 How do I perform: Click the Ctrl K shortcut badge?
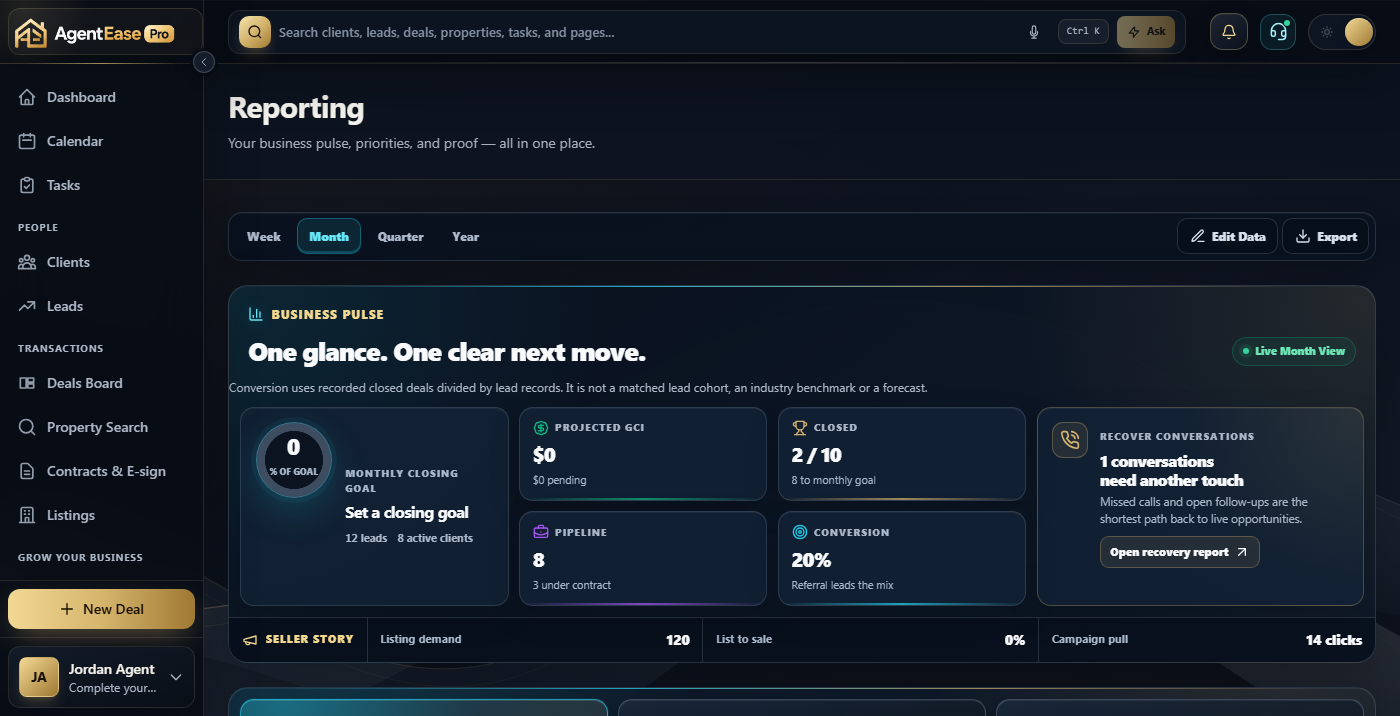click(x=1083, y=31)
